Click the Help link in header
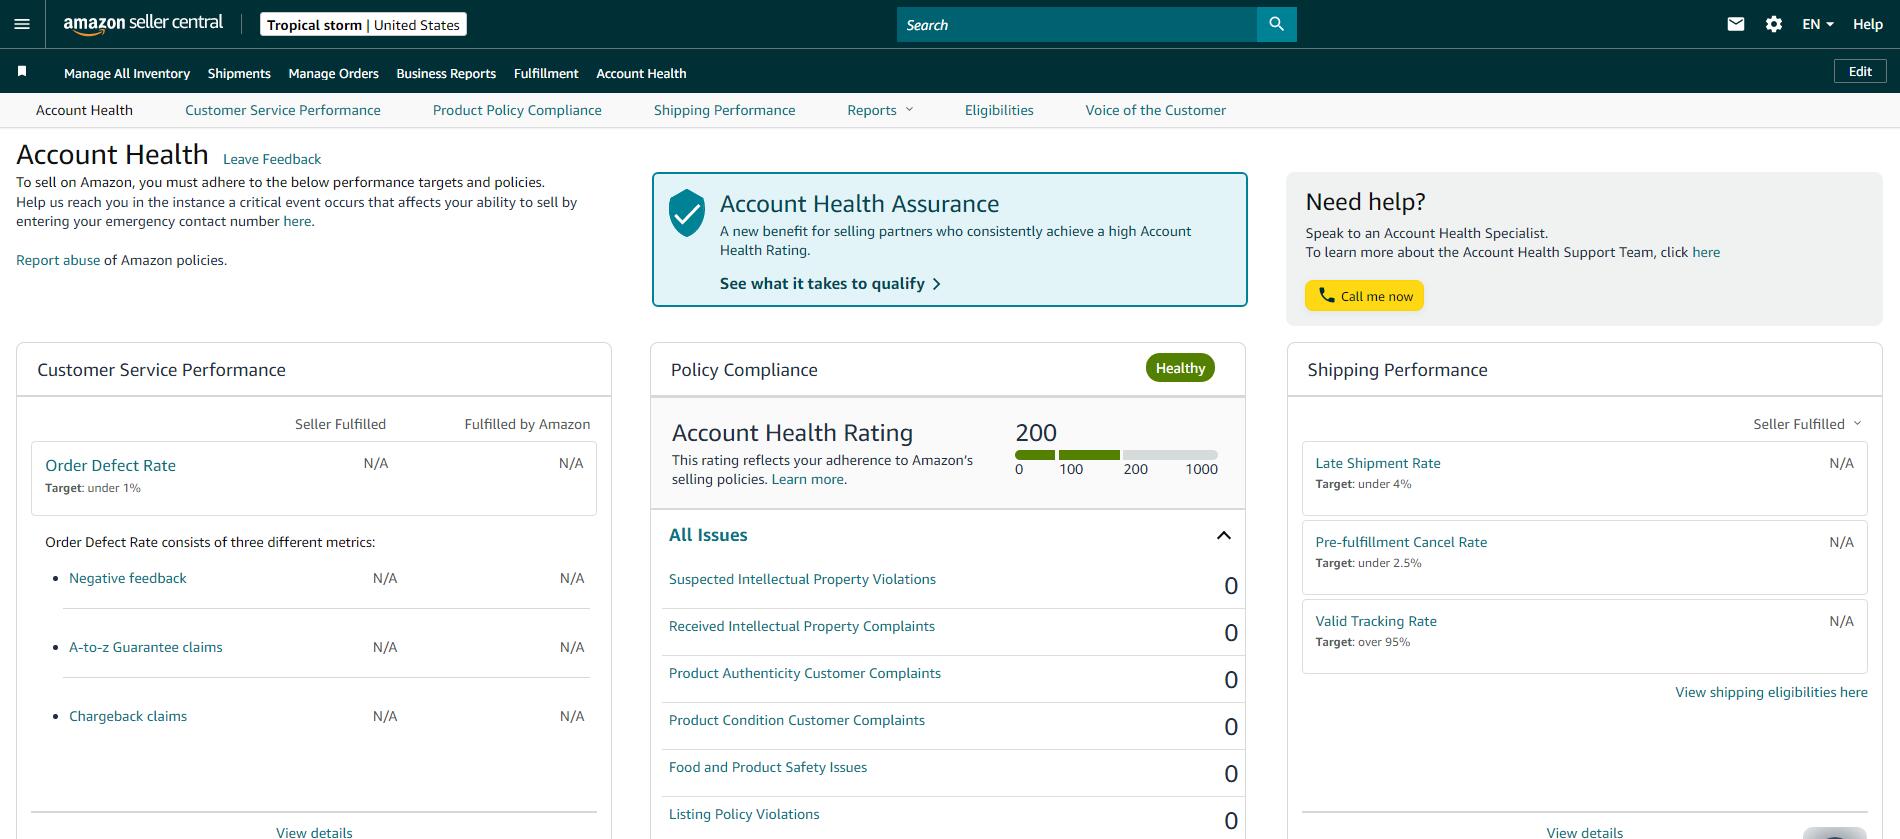1900x839 pixels. click(1868, 24)
